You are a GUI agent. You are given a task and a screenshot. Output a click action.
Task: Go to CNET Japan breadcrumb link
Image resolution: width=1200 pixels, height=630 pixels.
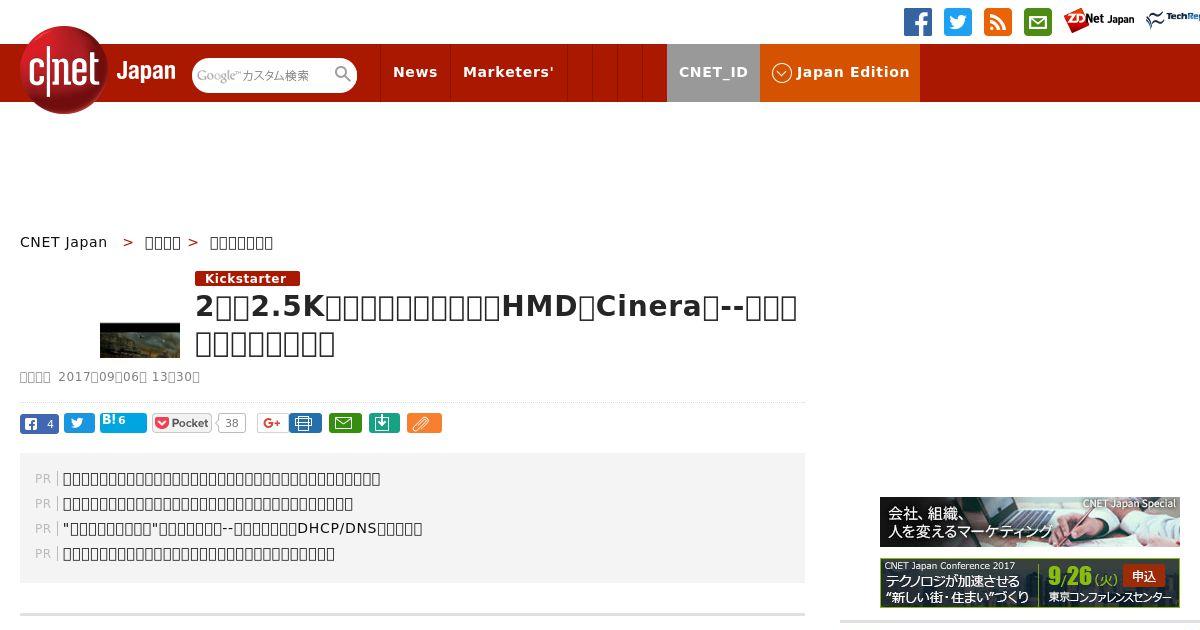click(x=64, y=242)
